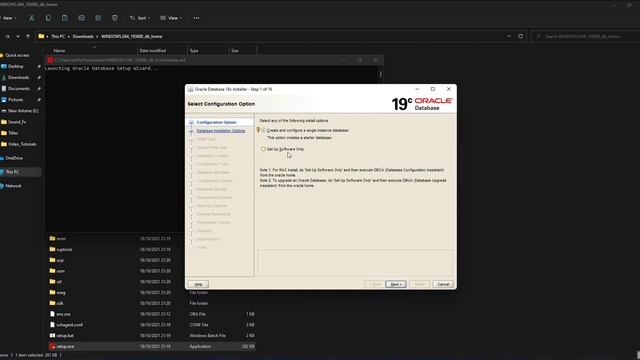Open Help in the Oracle installer

pyautogui.click(x=198, y=284)
